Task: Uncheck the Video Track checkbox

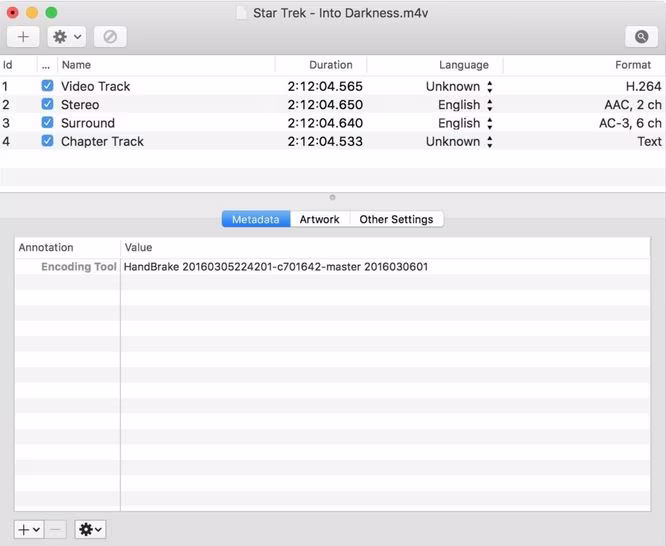Action: (x=47, y=86)
